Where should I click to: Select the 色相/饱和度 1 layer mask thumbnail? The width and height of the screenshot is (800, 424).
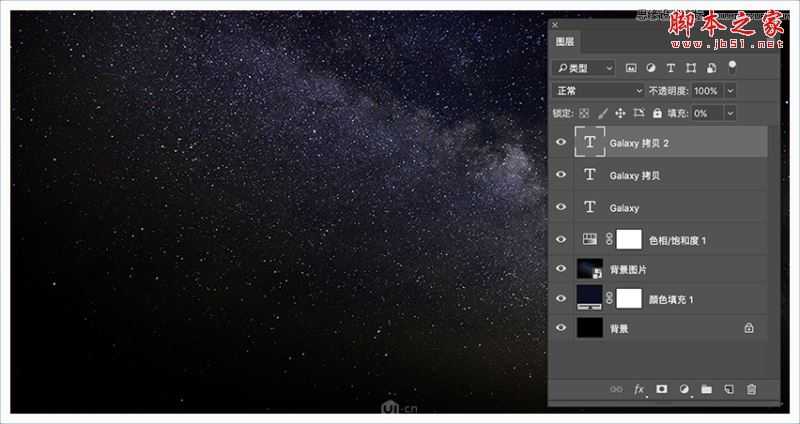629,239
